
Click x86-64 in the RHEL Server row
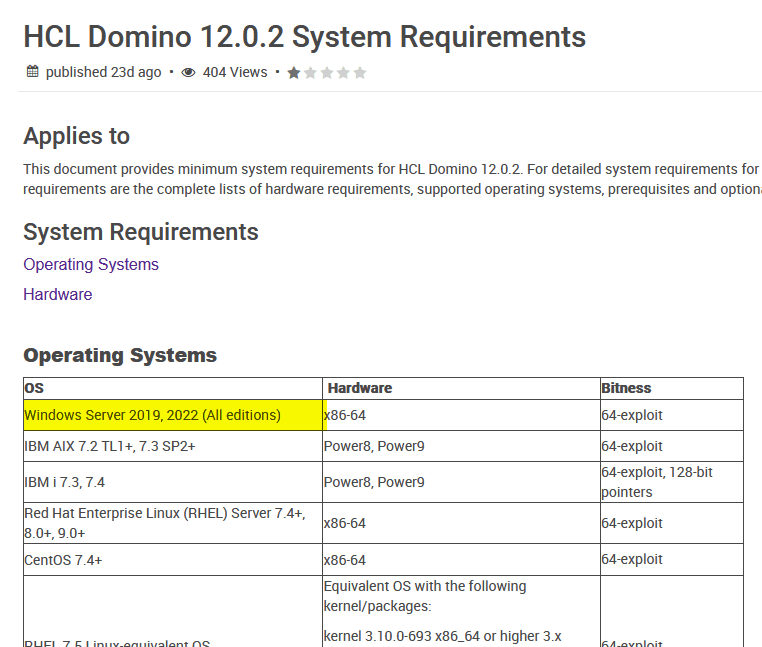(345, 523)
